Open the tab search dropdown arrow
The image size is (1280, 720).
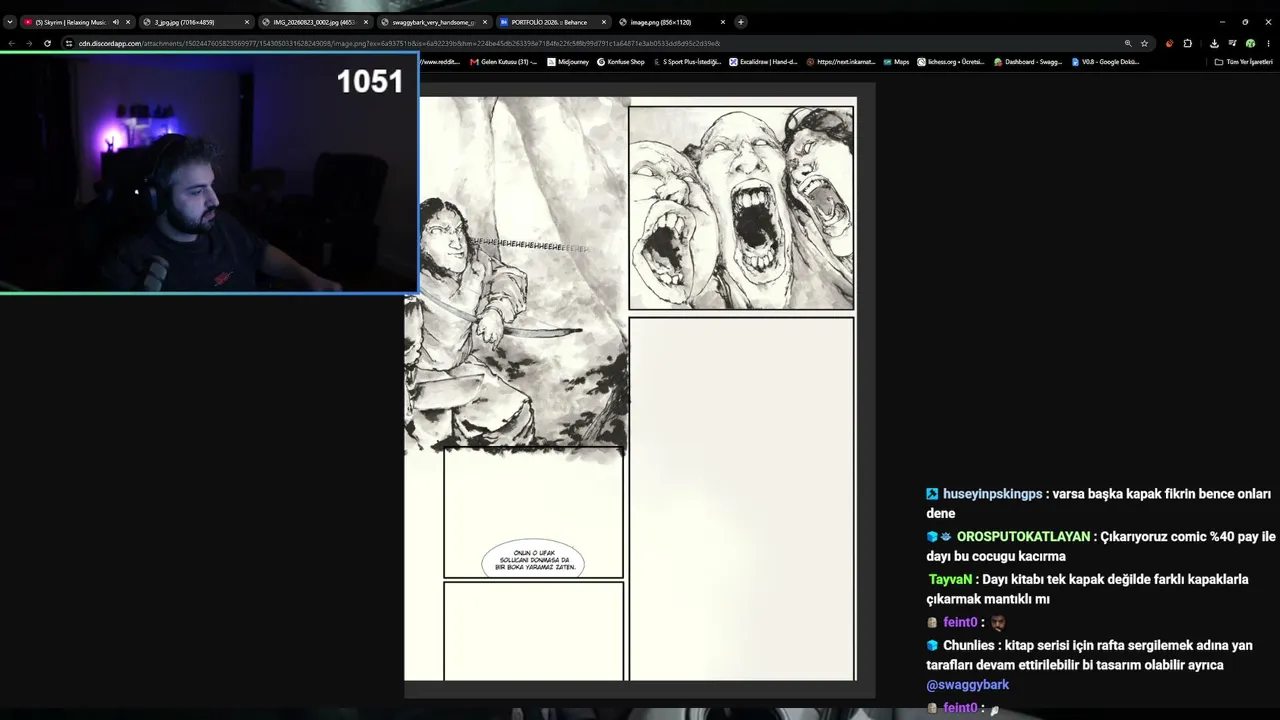[x=10, y=22]
